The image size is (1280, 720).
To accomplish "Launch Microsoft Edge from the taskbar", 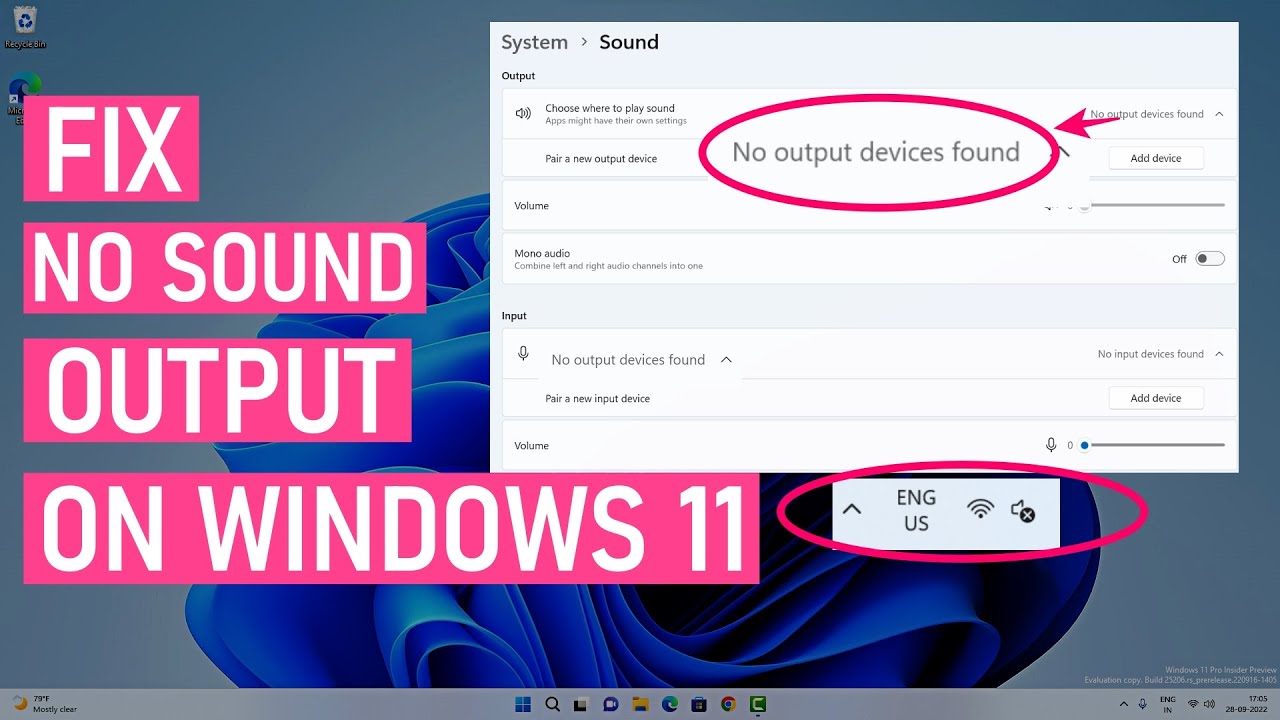I will [669, 704].
